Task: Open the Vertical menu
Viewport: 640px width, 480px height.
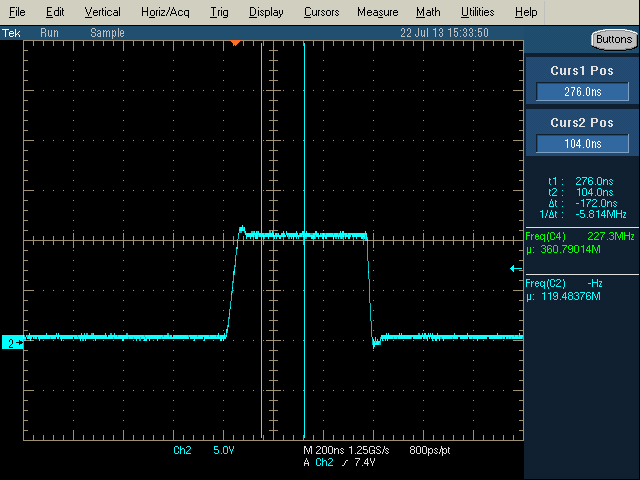Action: click(102, 12)
